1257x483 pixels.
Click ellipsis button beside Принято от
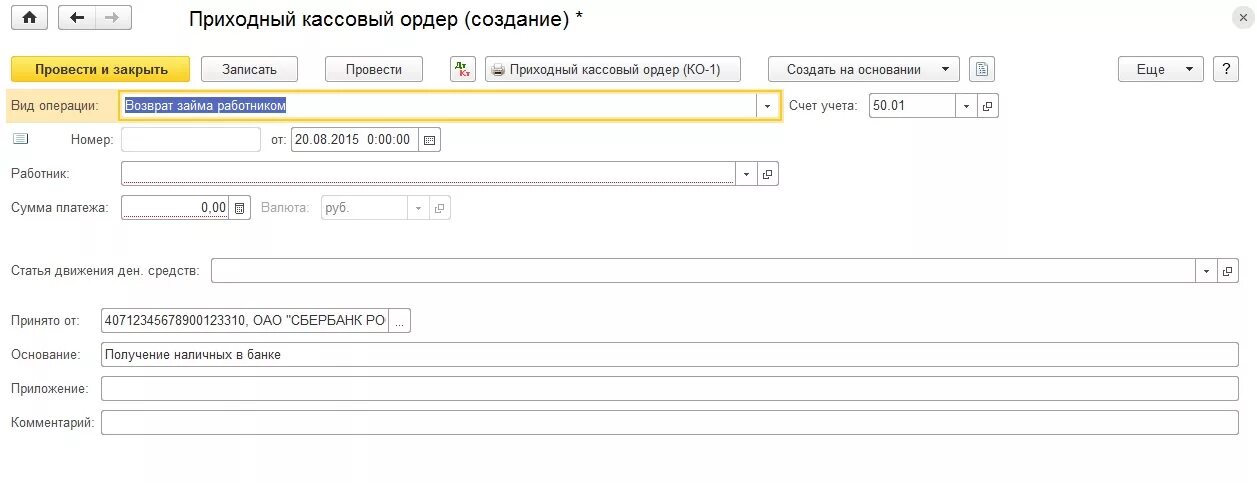[x=399, y=321]
